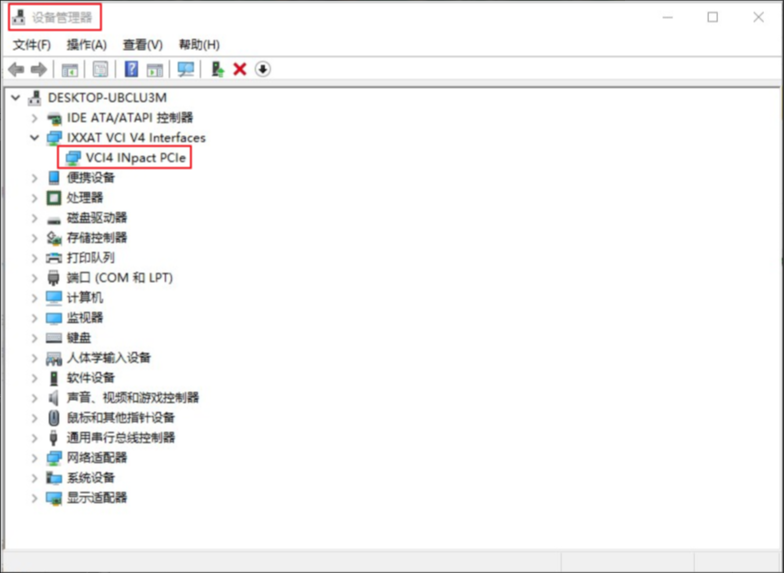
Task: Click the Forward arrow toolbar icon
Action: 39,70
